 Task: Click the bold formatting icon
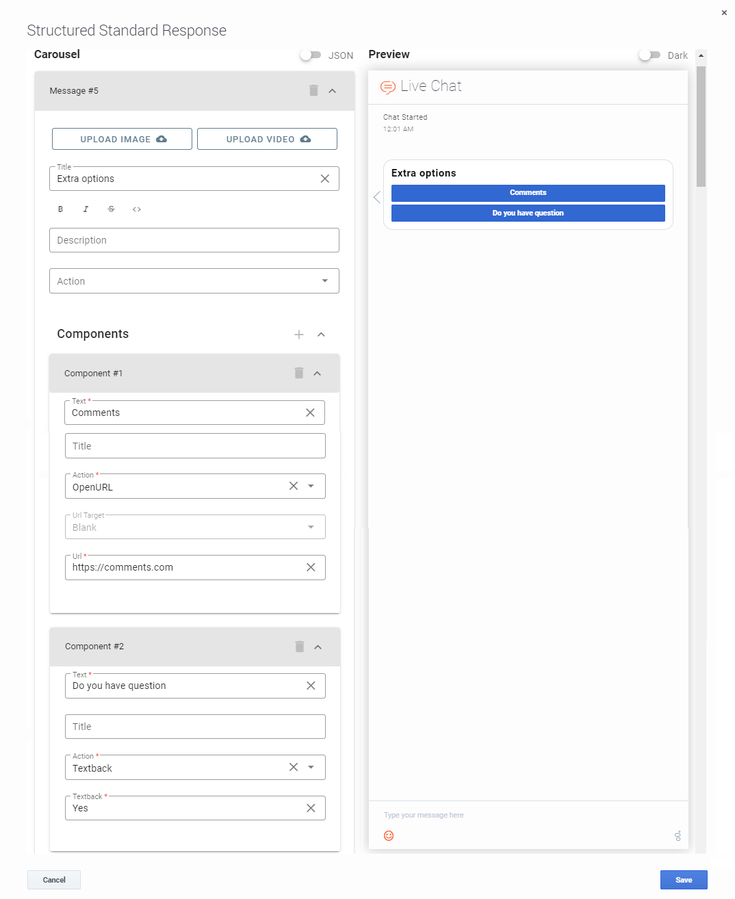coord(60,210)
